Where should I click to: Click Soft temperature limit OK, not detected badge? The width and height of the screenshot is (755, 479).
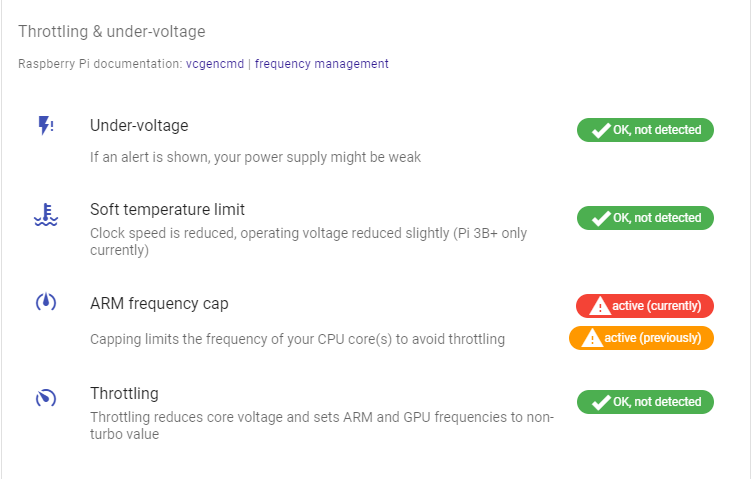[645, 218]
